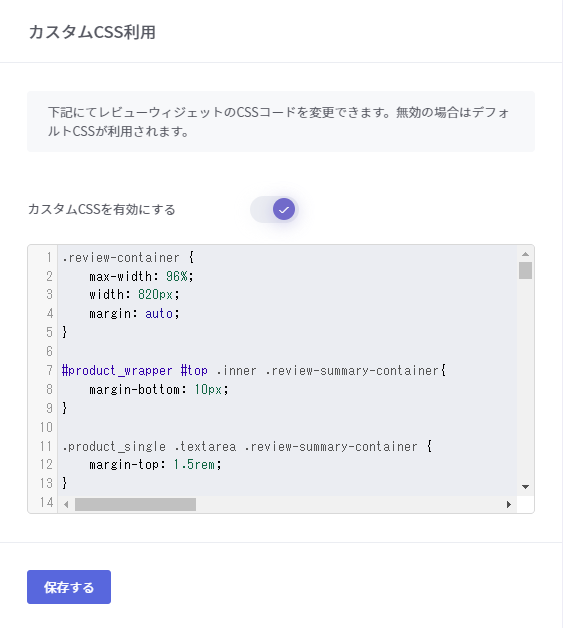Click the #top selector on line 7
Image resolution: width=563 pixels, height=628 pixels.
pyautogui.click(x=194, y=370)
